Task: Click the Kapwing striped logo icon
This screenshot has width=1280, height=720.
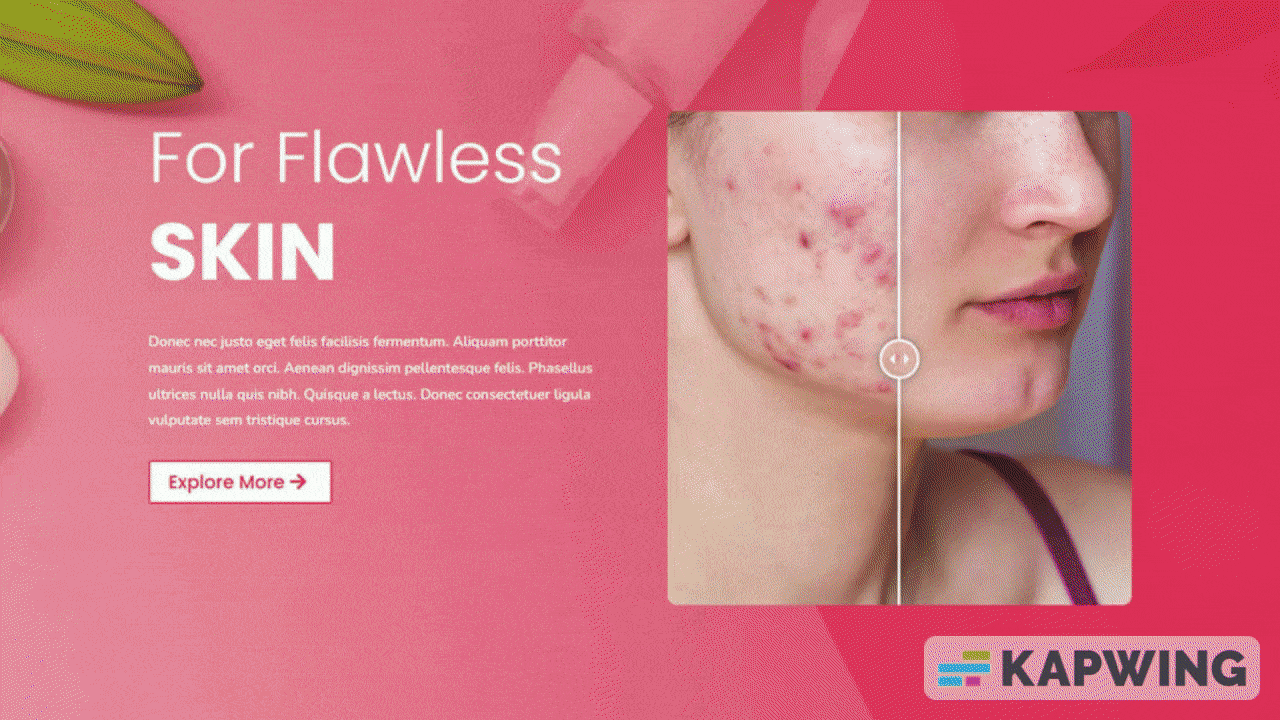Action: coord(964,668)
